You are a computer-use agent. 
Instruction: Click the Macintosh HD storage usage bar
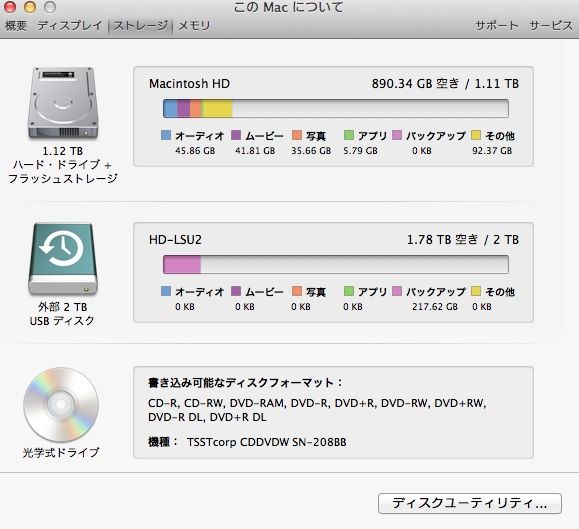pyautogui.click(x=336, y=109)
